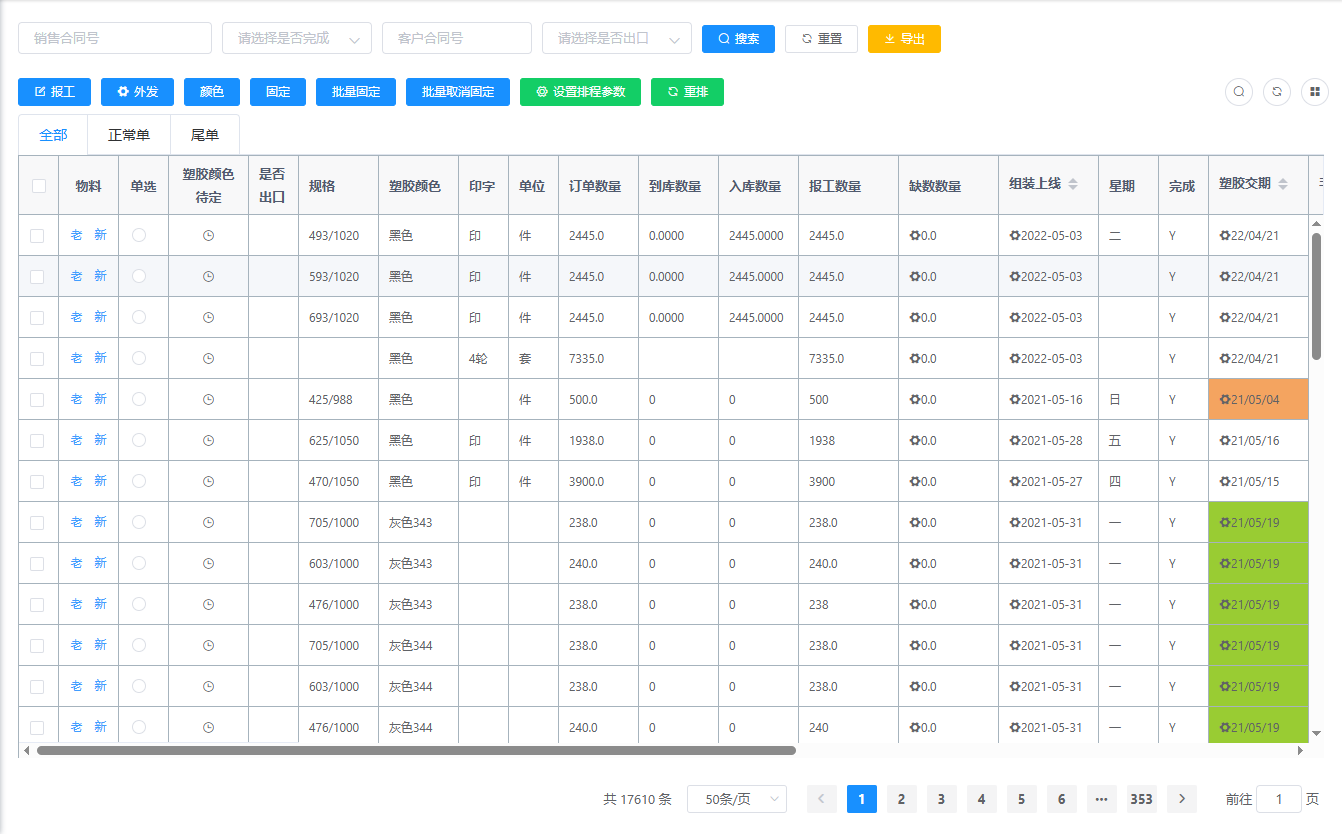The image size is (1342, 834).
Task: Check the checkbox for the 425/988 row
Action: (37, 400)
